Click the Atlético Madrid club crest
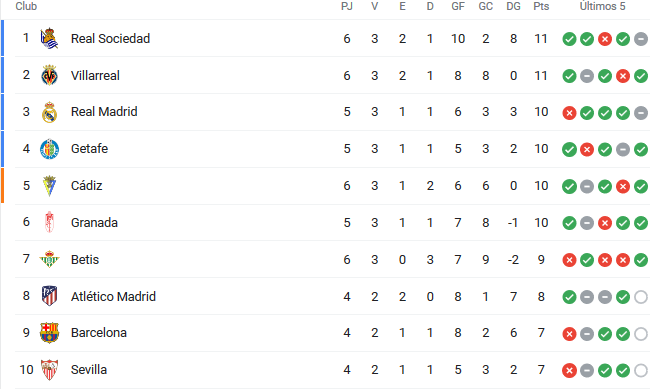Screen dimensions: 664x389 [x=49, y=296]
